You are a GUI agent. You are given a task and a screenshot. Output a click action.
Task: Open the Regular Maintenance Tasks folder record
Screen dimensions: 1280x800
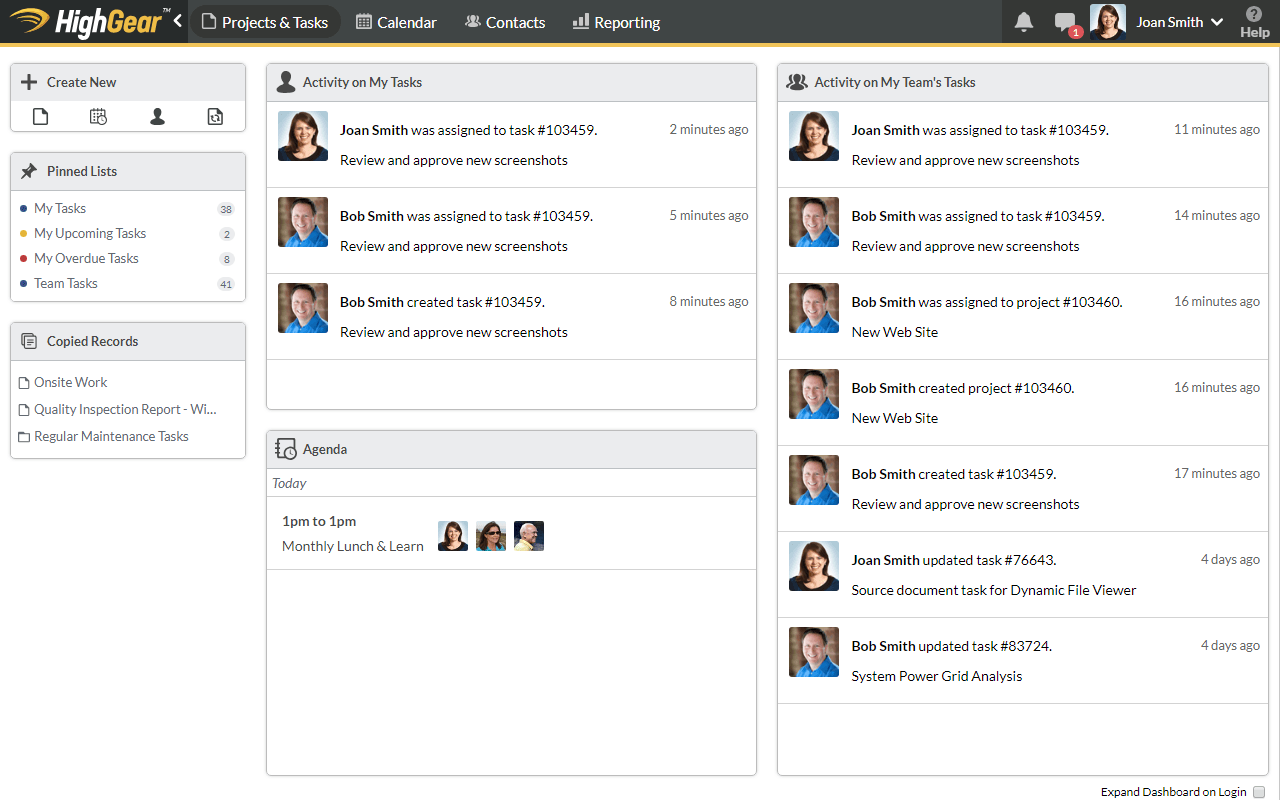click(111, 436)
